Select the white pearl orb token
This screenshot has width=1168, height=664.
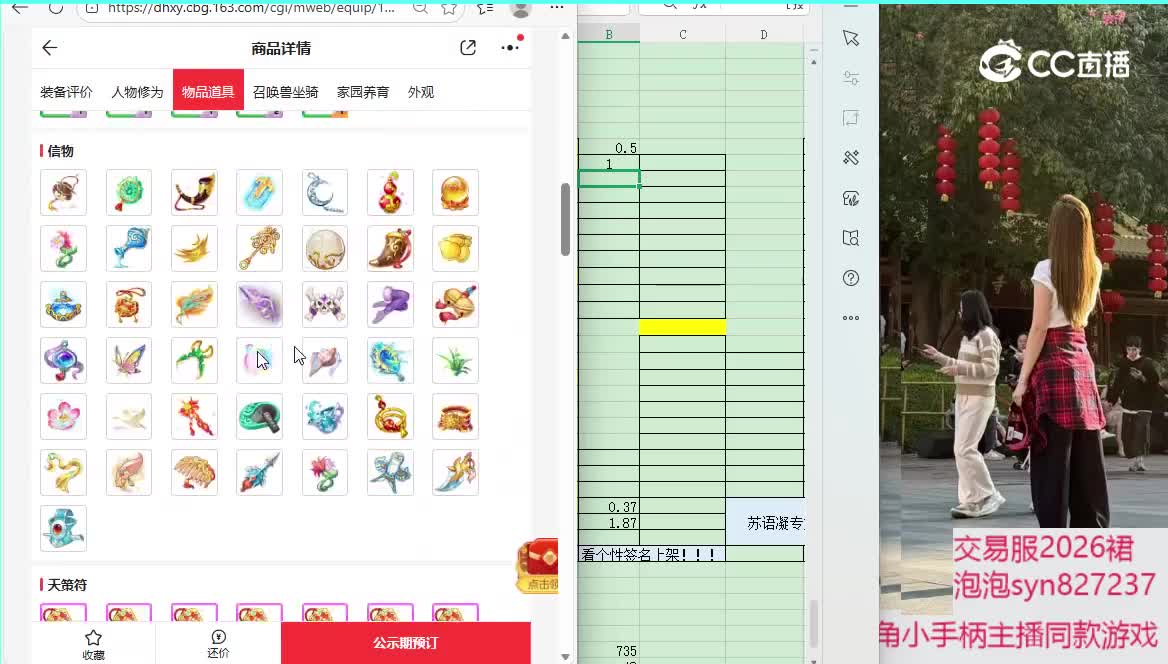tap(325, 249)
